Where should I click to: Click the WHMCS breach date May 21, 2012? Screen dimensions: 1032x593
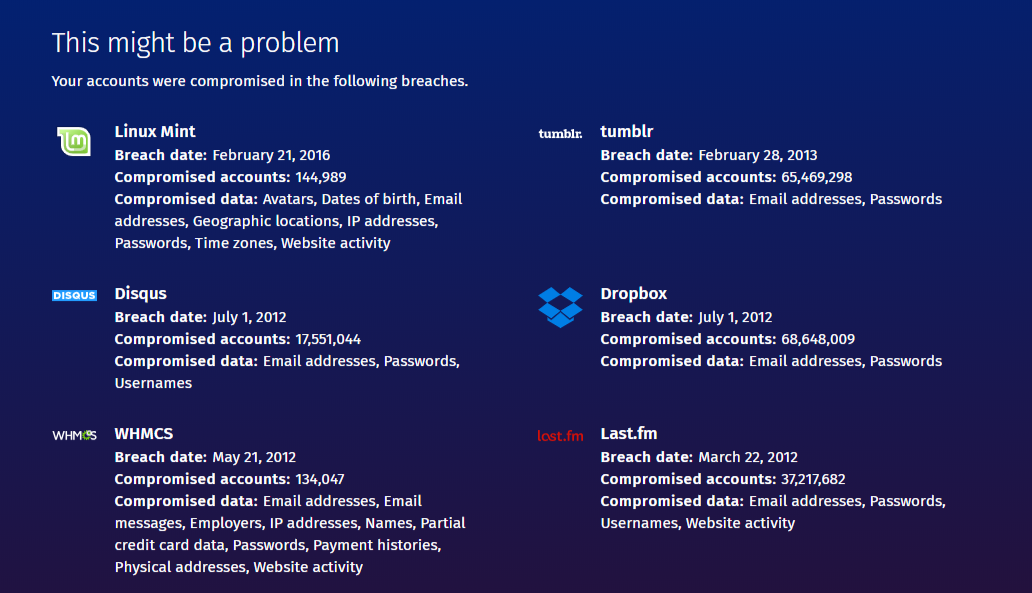[x=254, y=457]
